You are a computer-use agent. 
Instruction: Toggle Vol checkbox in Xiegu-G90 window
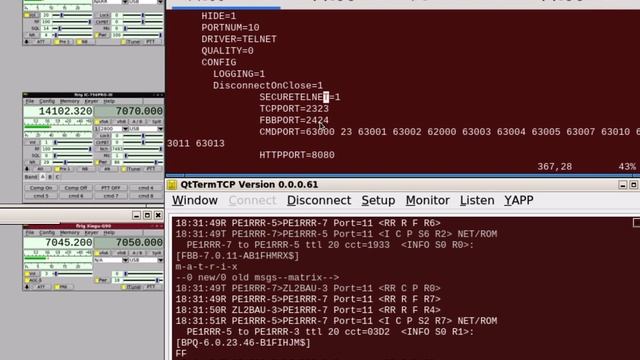pos(32,274)
